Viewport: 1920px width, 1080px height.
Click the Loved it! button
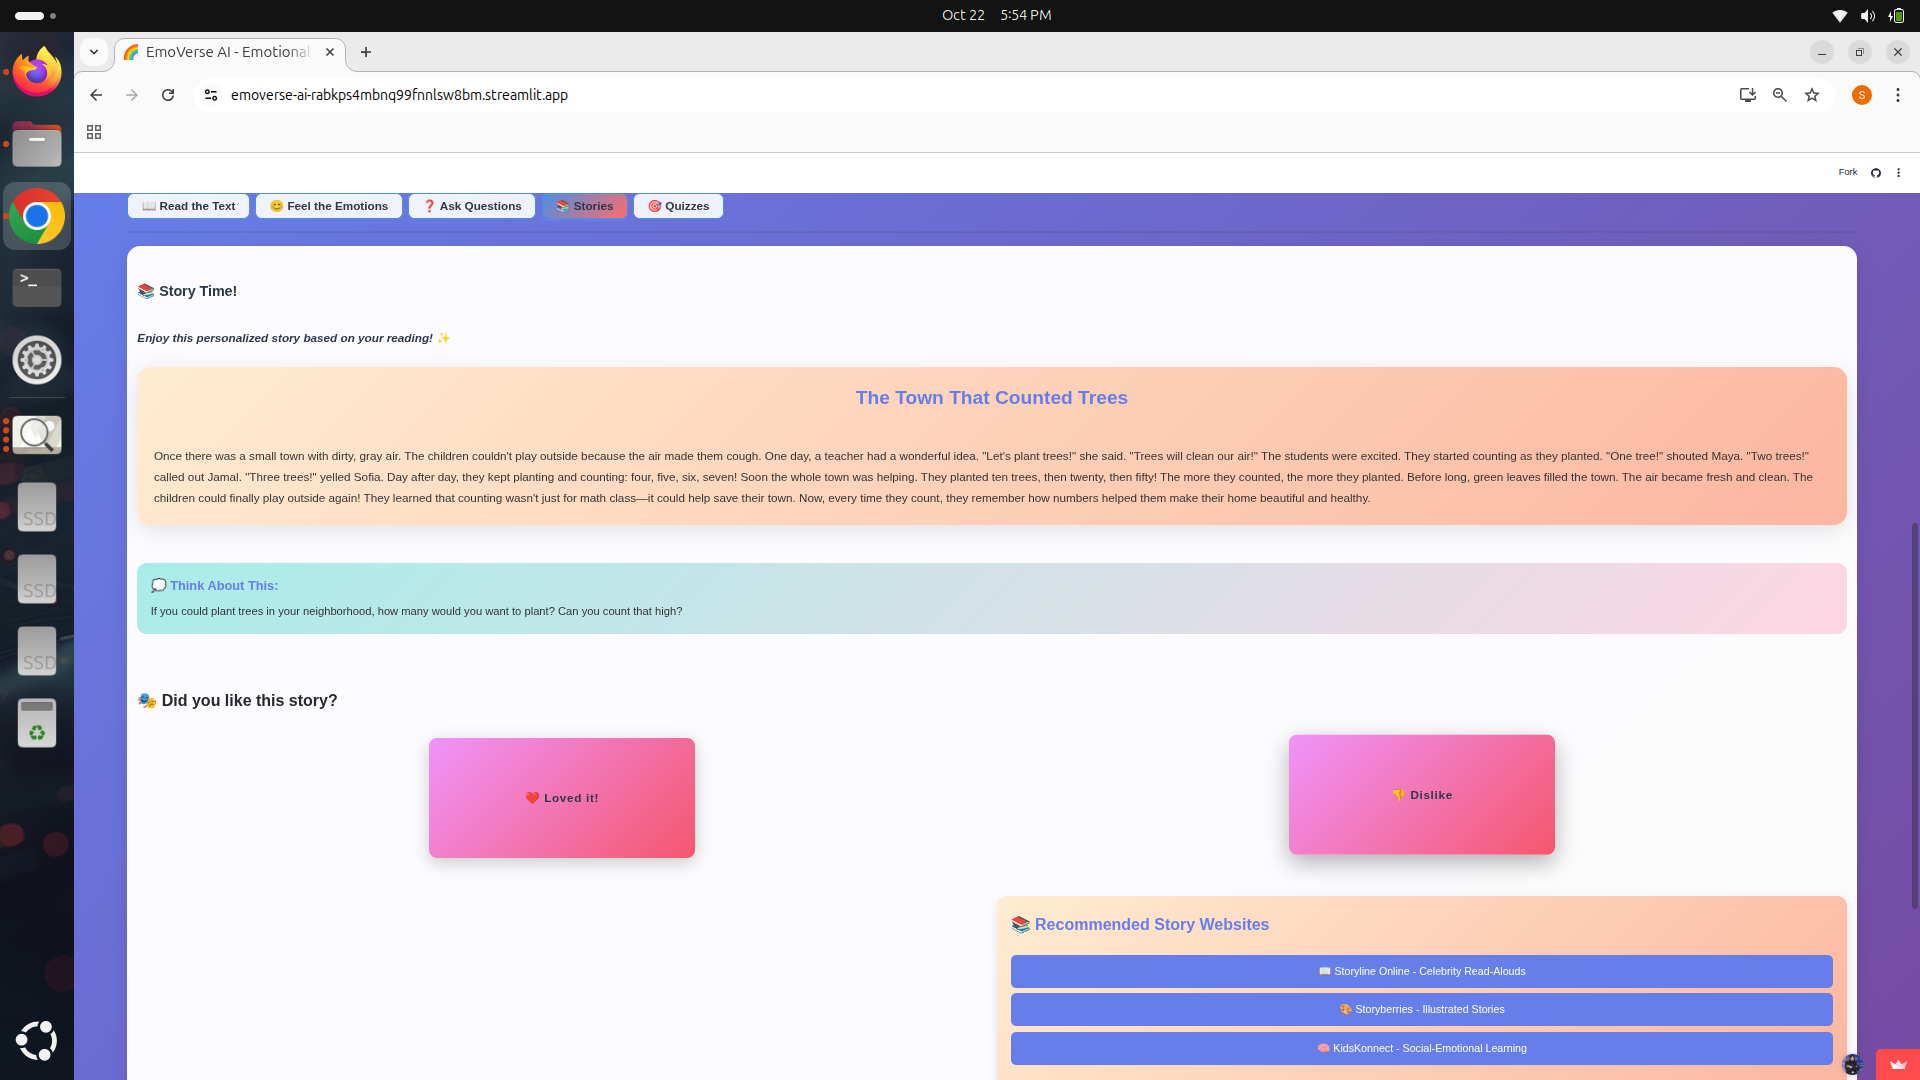tap(562, 798)
